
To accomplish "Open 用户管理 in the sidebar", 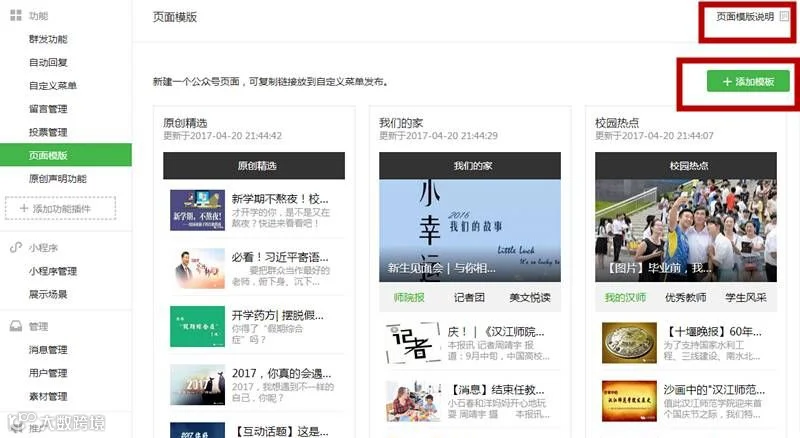I will point(48,373).
